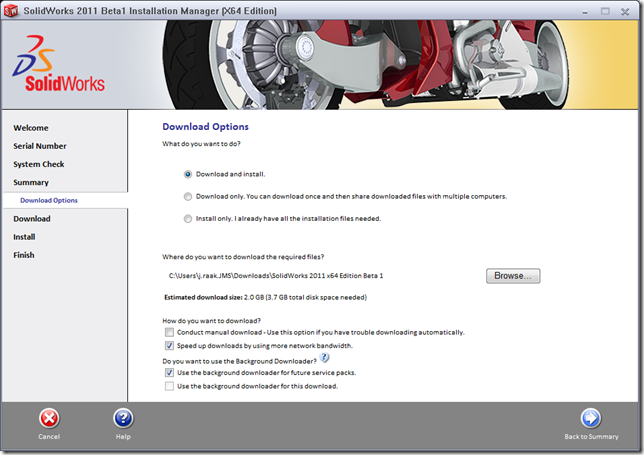This screenshot has height=455, width=644.
Task: Select the Download only radio button
Action: (x=188, y=197)
